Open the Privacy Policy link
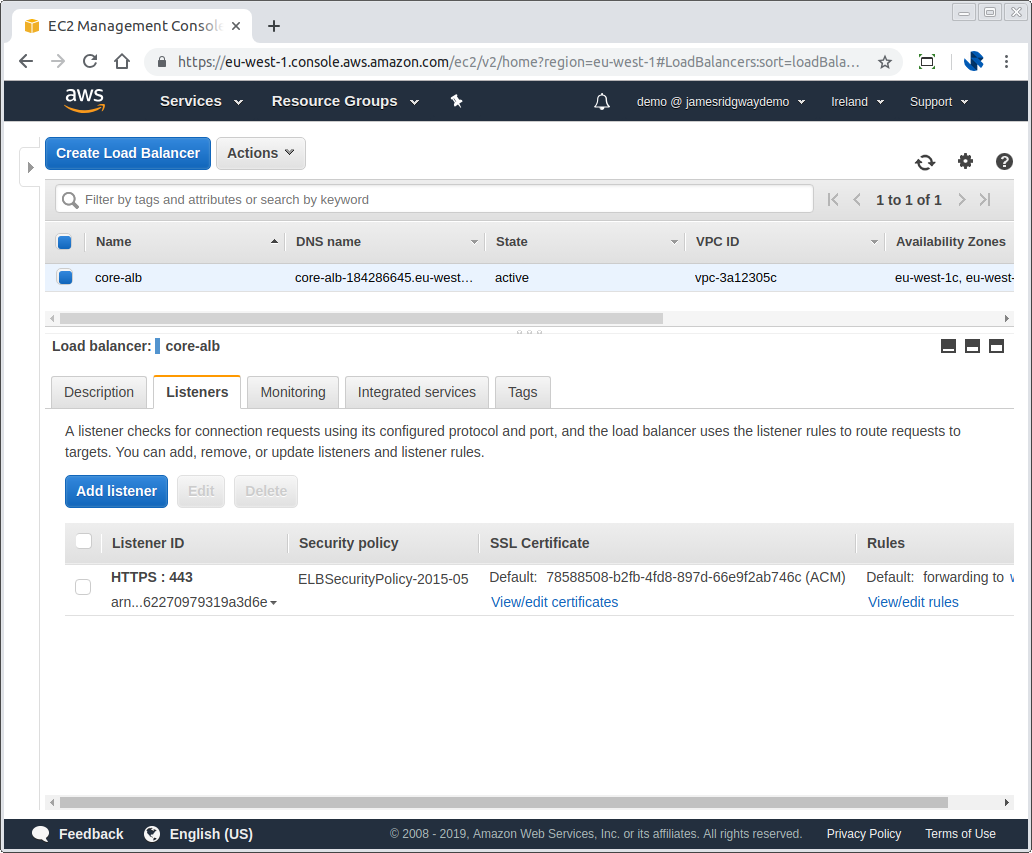Screen dimensions: 1032x853 (x=864, y=834)
